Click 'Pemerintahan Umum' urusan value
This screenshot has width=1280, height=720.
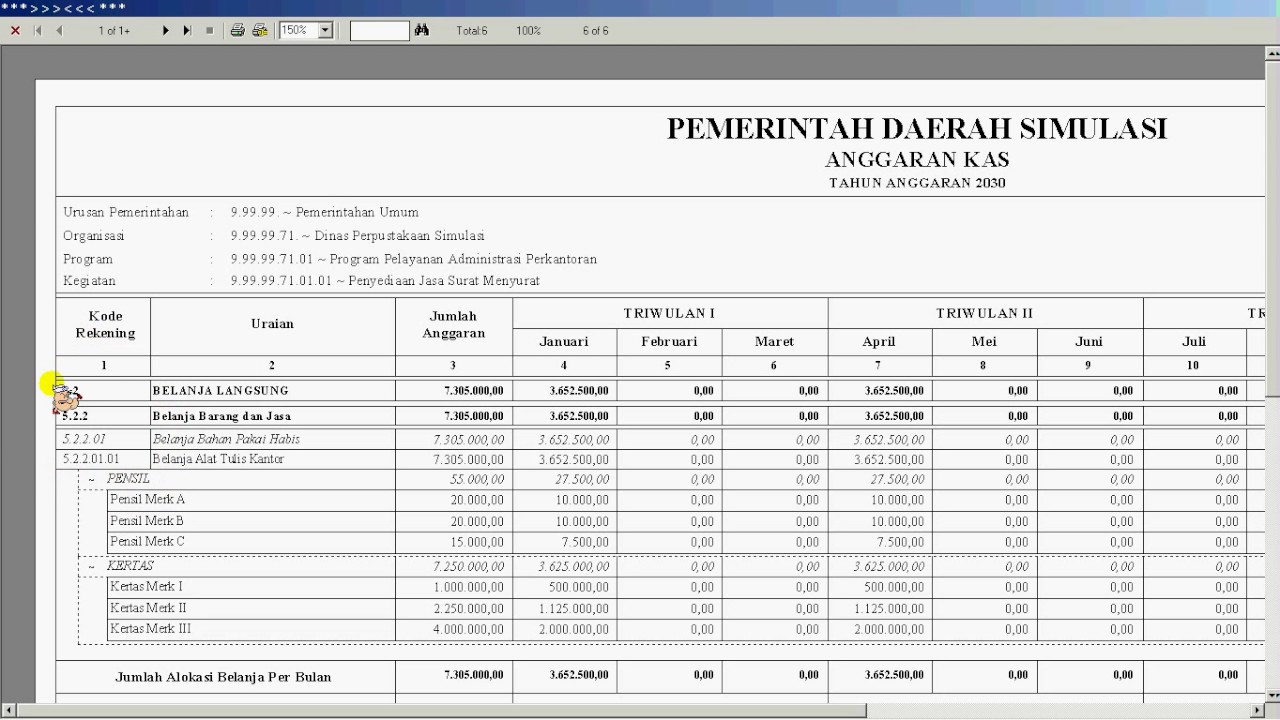357,212
